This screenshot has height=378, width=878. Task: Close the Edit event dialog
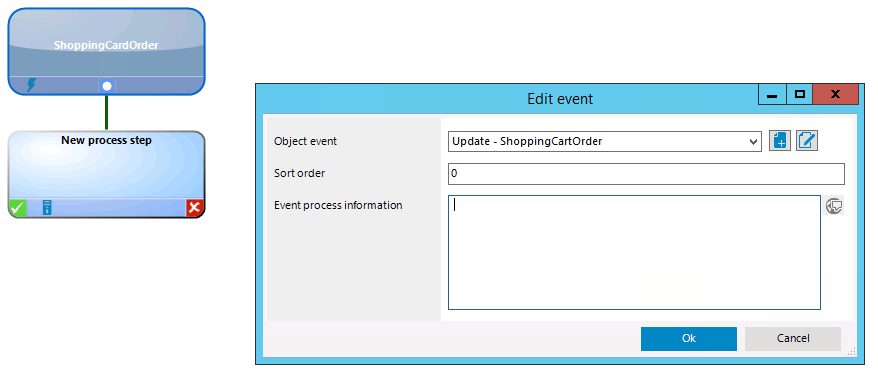tap(835, 95)
